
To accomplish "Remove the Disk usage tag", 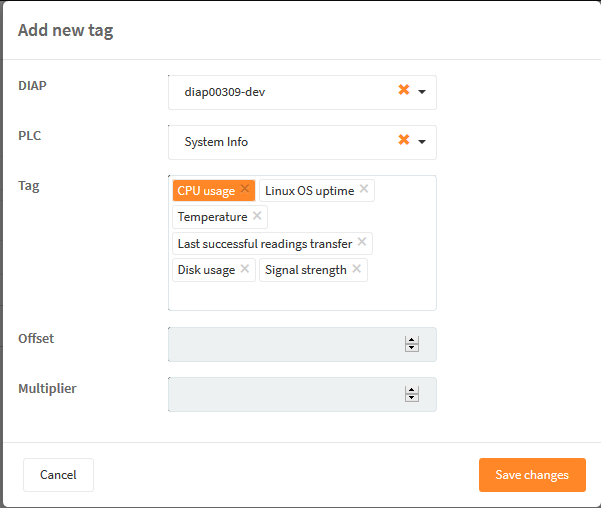I will coord(245,269).
